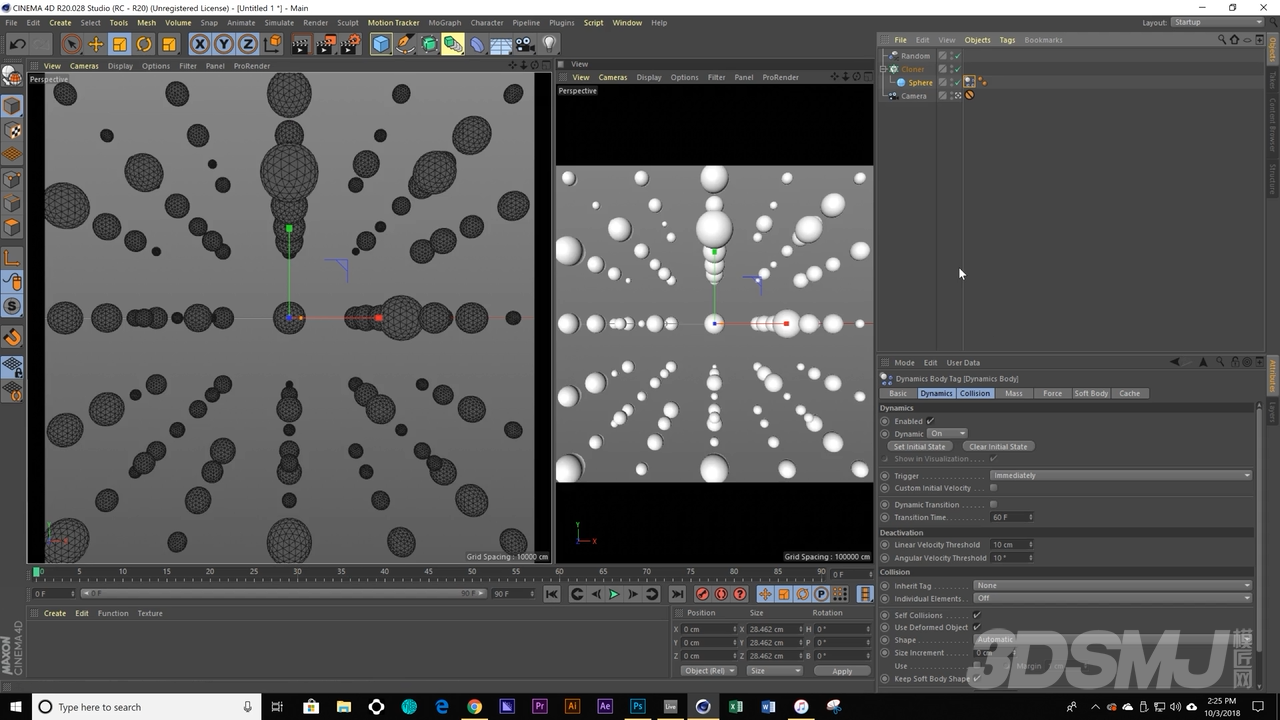Viewport: 1280px width, 720px height.
Task: Open the Dynamic On dropdown
Action: coord(947,434)
